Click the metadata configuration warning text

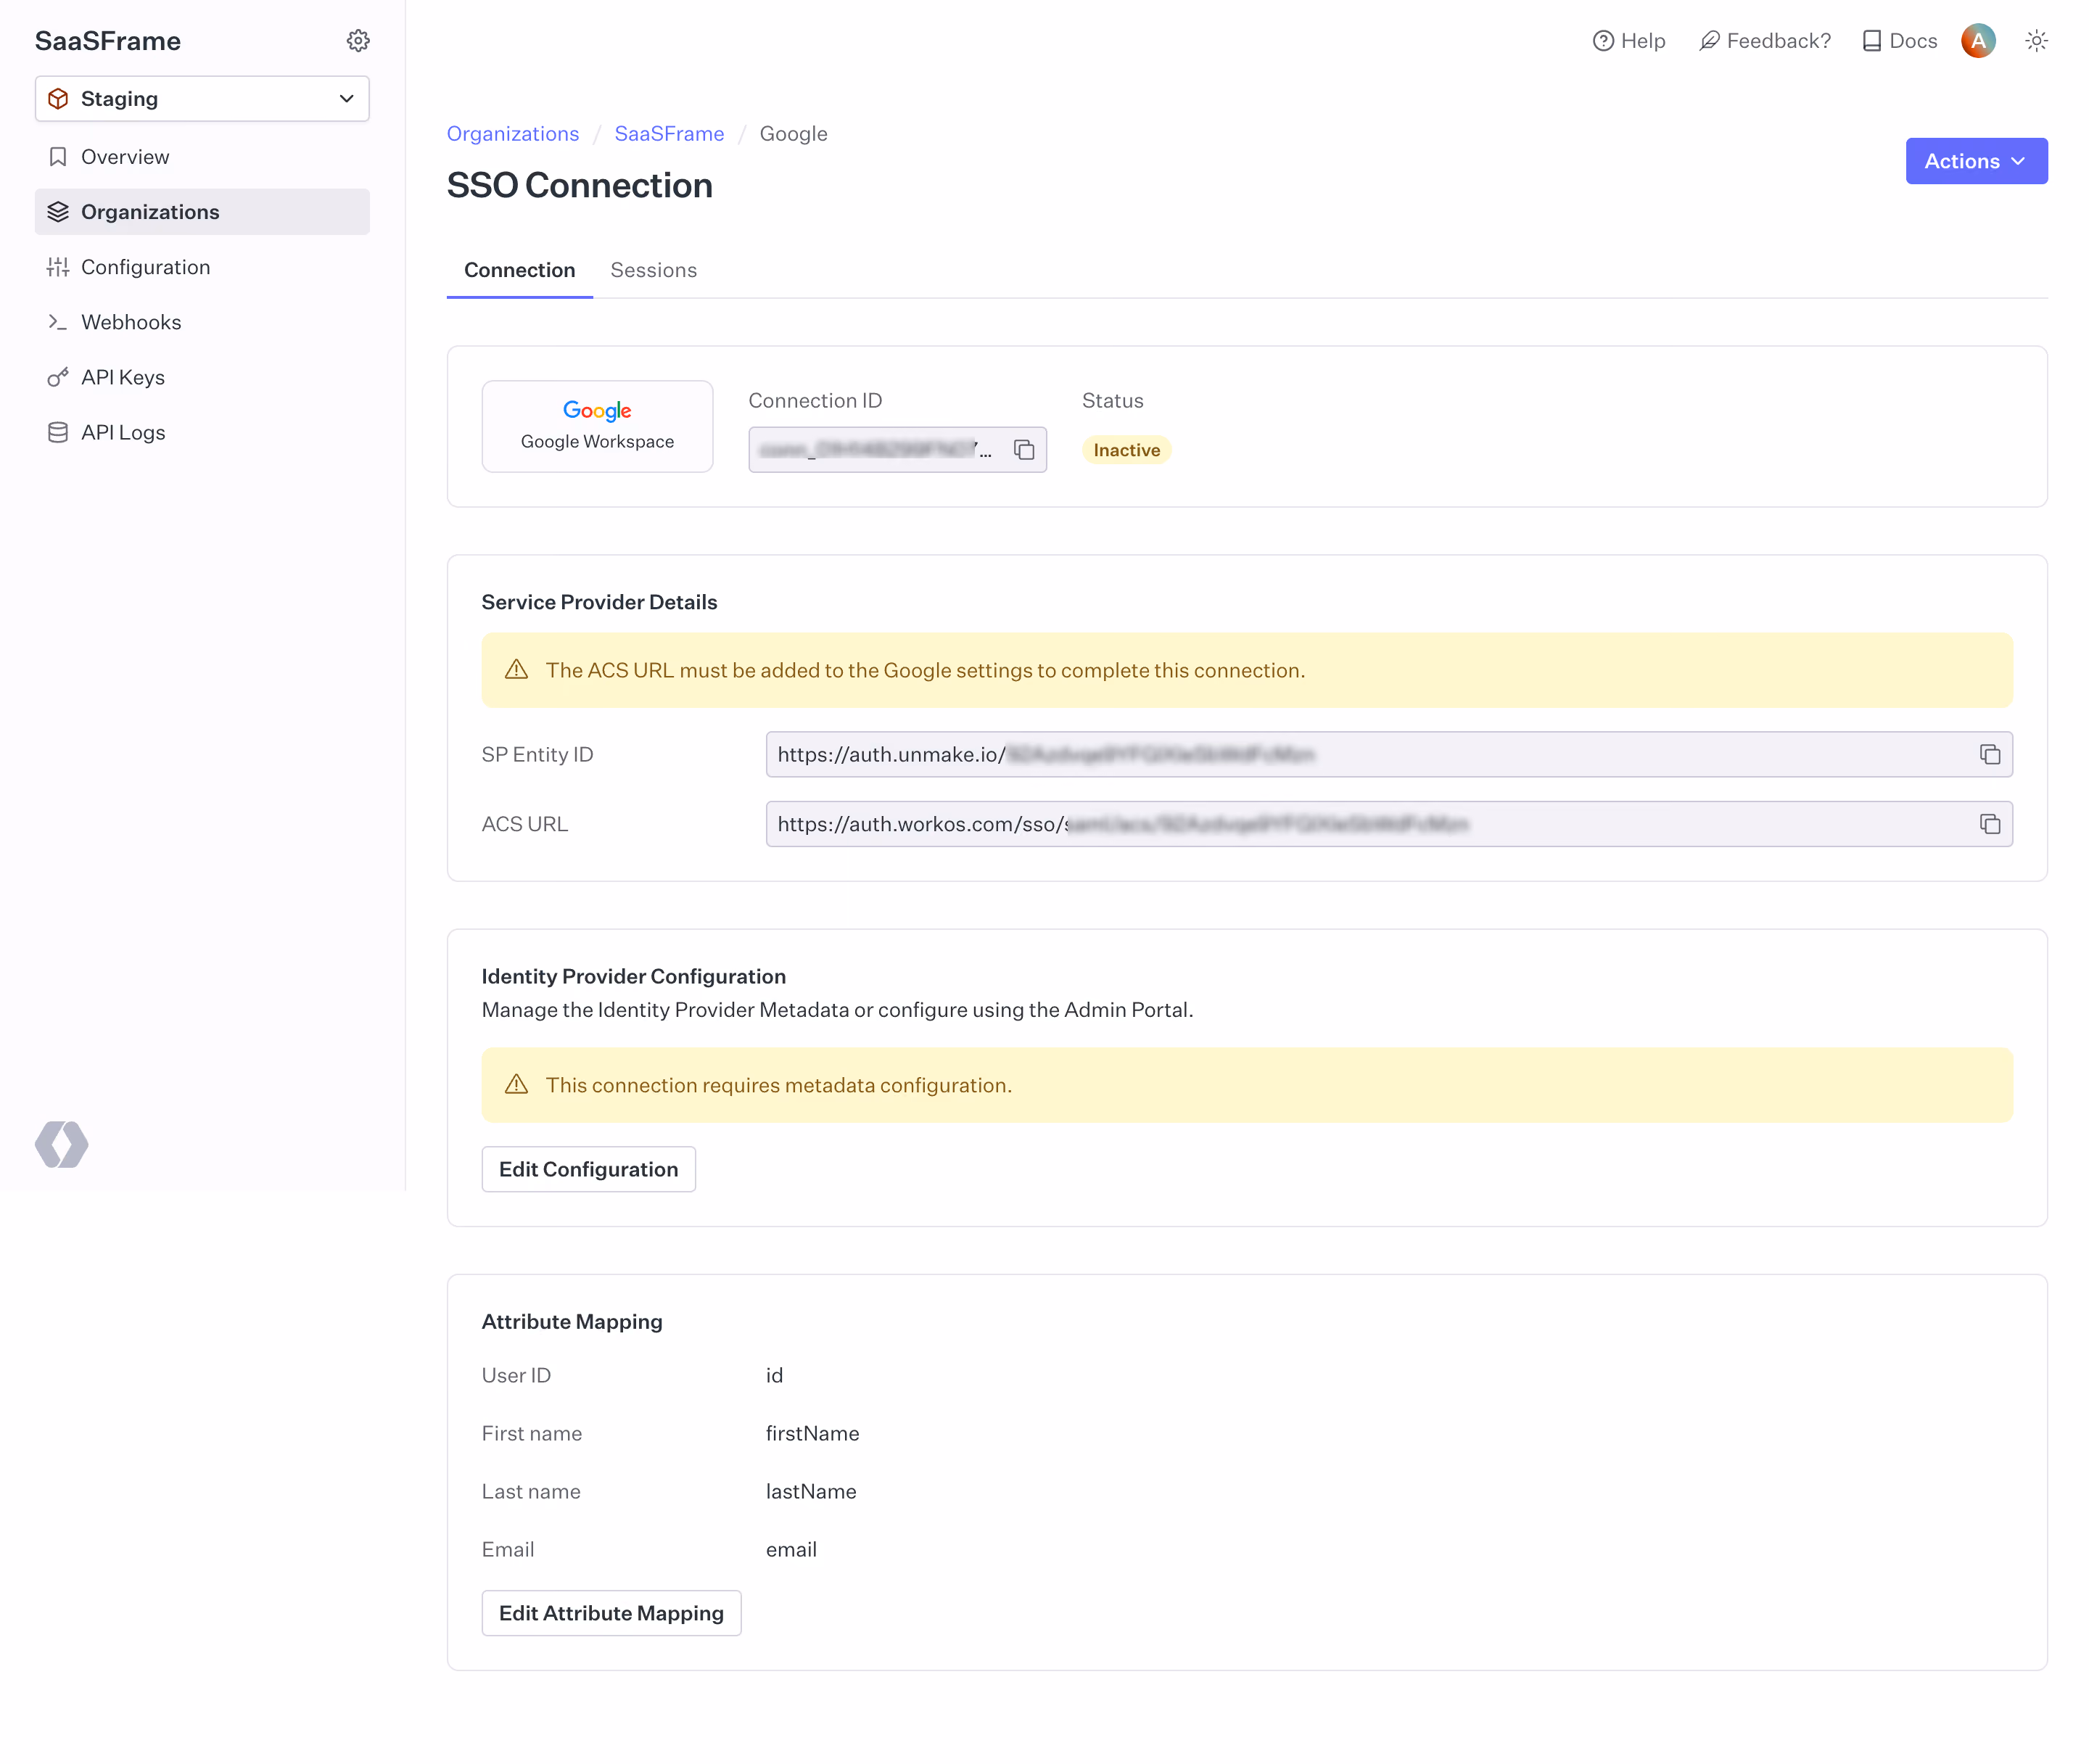(x=778, y=1085)
